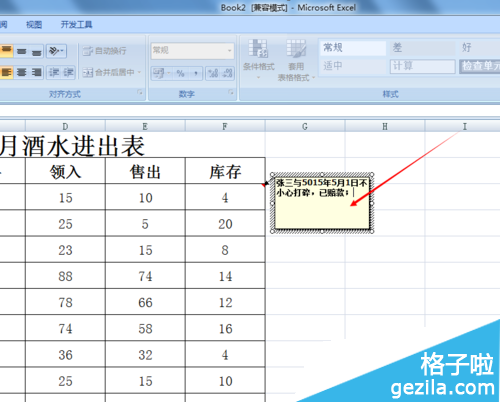Open the 对齐方式 dialog launcher
Screen dimensions: 500x402
pyautogui.click(x=140, y=92)
